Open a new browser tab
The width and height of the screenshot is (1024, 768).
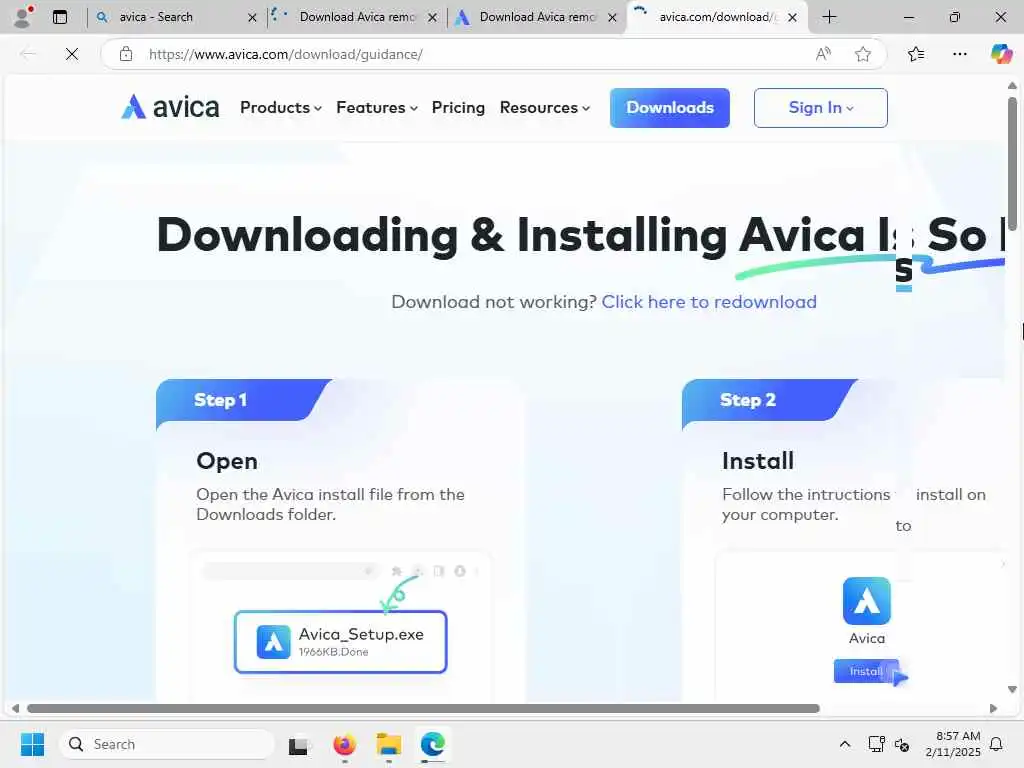(829, 17)
